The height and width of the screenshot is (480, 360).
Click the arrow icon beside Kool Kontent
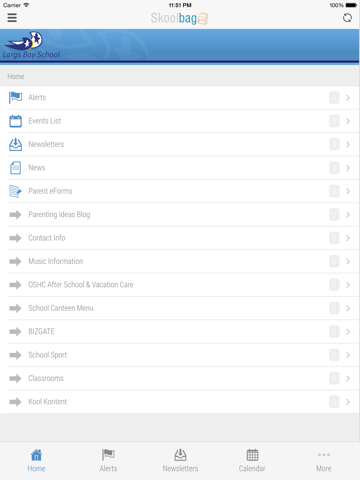point(15,402)
